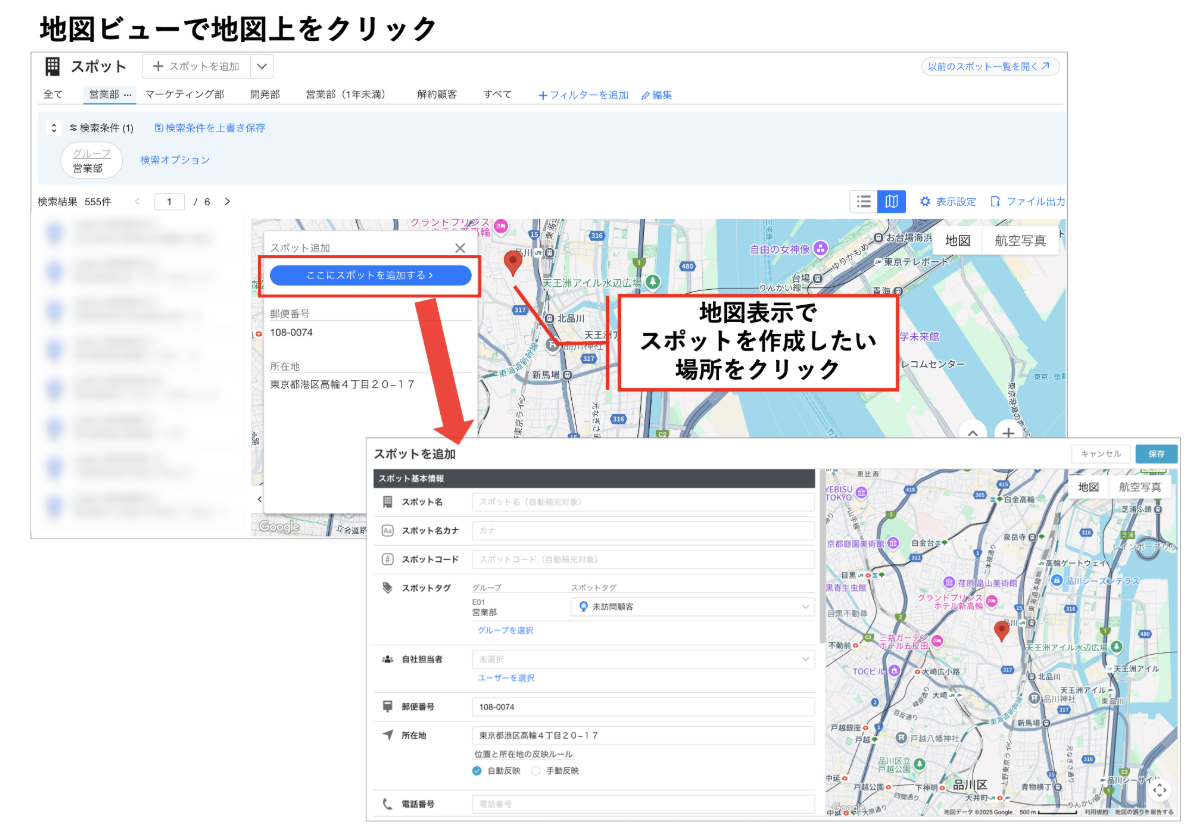
Task: Click 電話番号 input field
Action: pyautogui.click(x=643, y=804)
